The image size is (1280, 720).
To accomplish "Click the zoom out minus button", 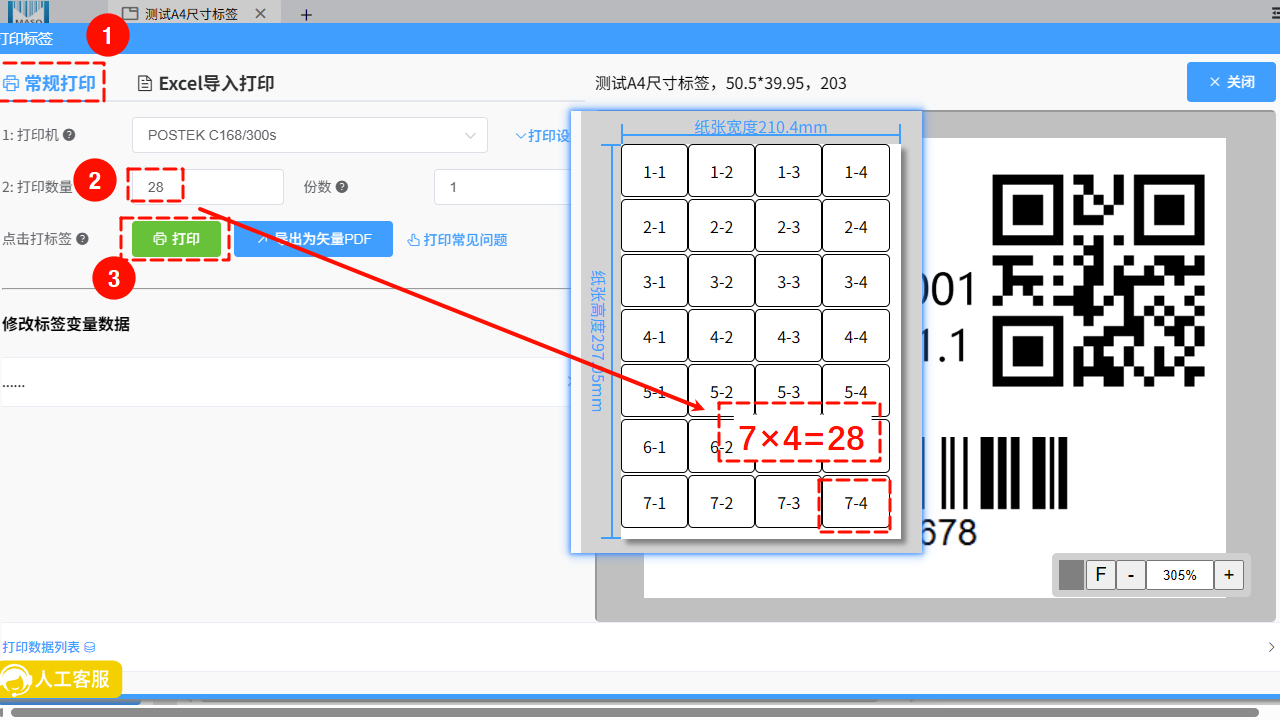I will tap(1131, 575).
